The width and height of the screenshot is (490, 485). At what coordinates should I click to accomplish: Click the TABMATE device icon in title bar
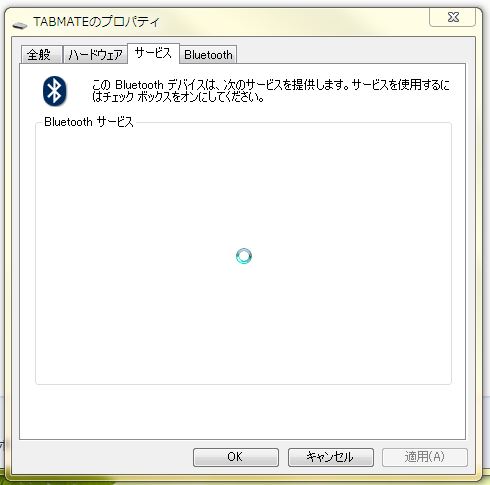(20, 25)
